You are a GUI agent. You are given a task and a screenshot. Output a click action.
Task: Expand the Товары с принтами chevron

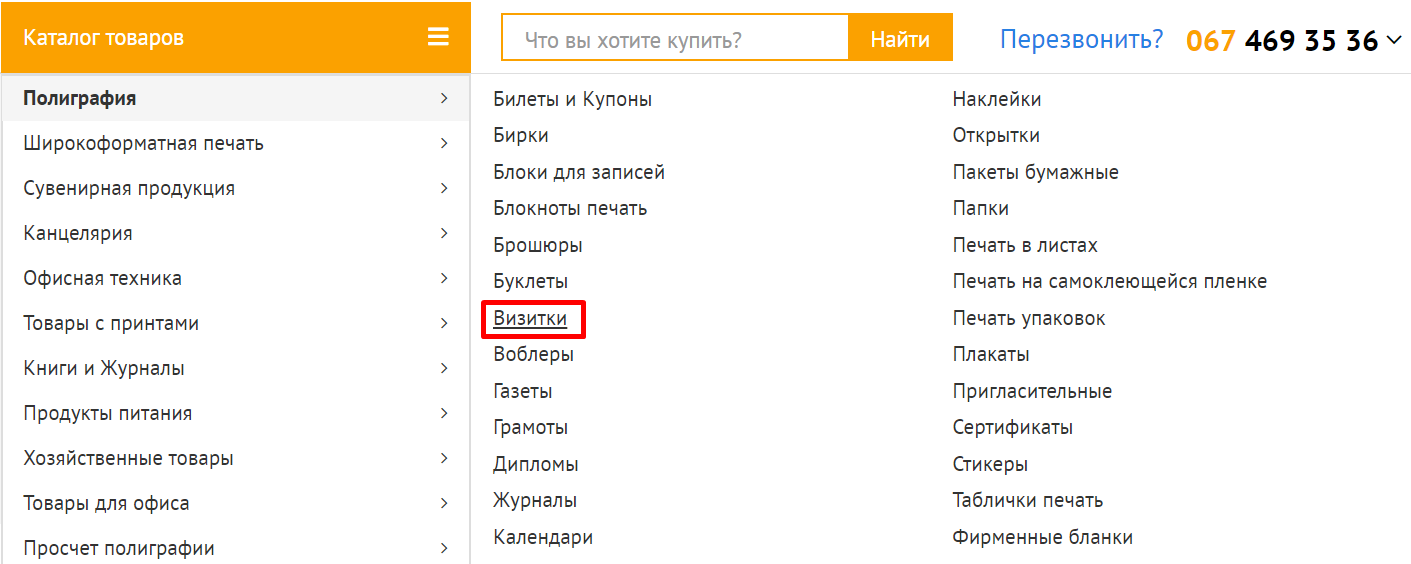444,323
